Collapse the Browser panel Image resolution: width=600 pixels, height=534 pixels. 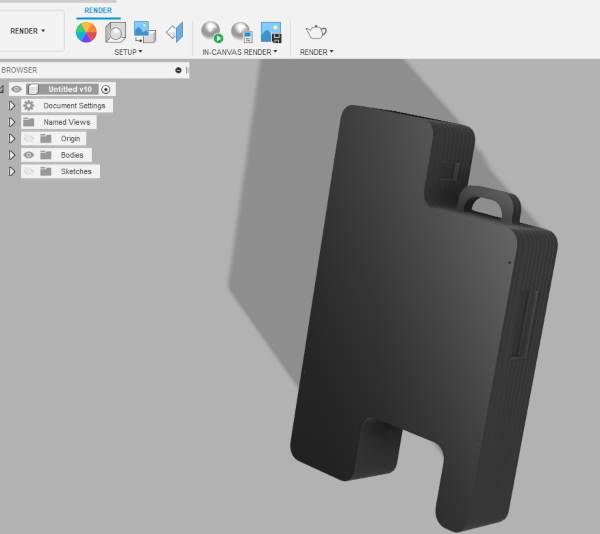click(178, 70)
